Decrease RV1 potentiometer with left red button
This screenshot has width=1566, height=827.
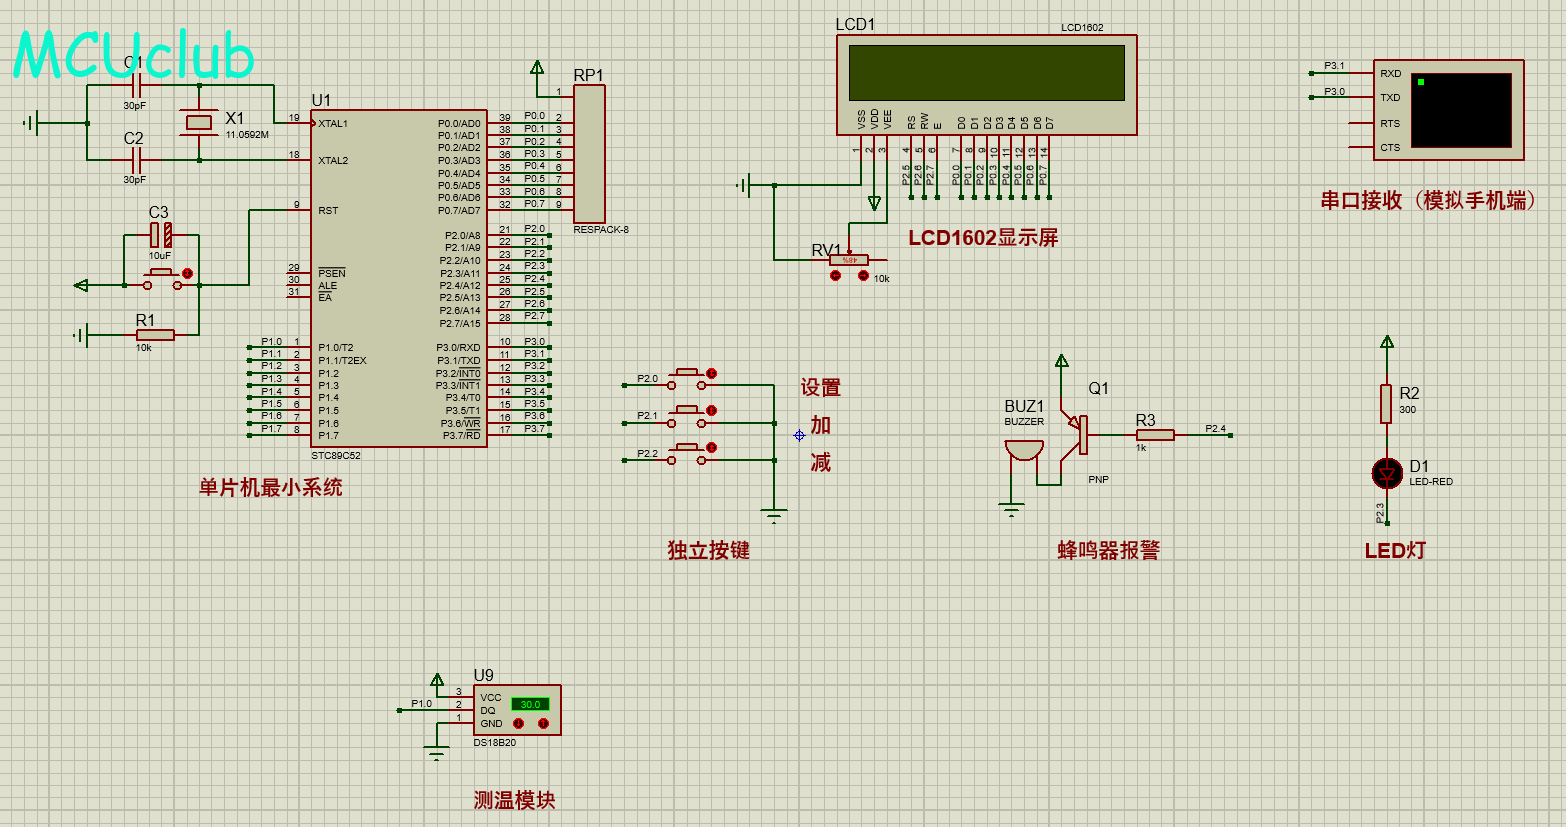836,276
